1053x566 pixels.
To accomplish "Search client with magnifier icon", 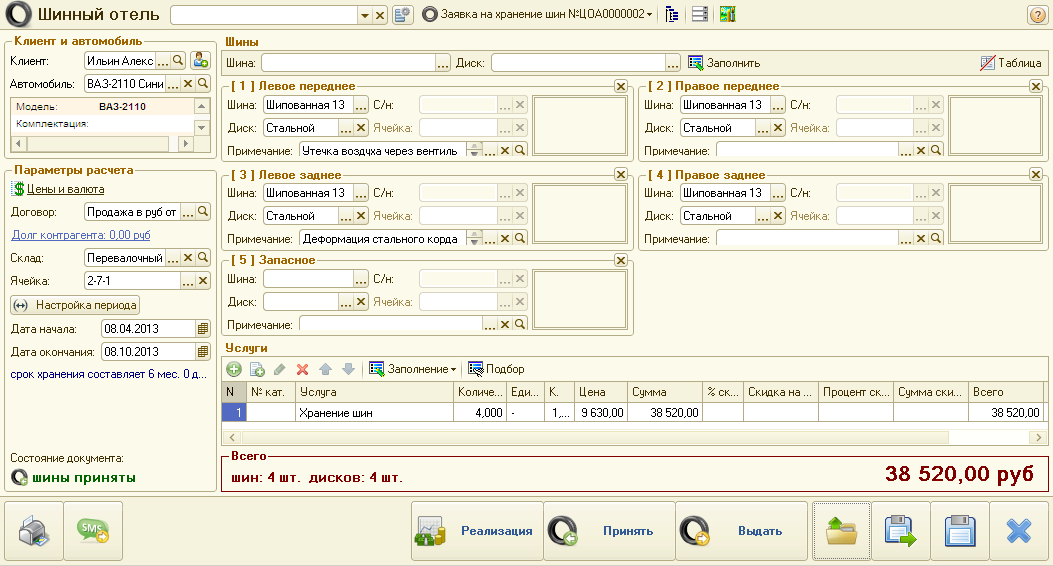I will point(178,61).
